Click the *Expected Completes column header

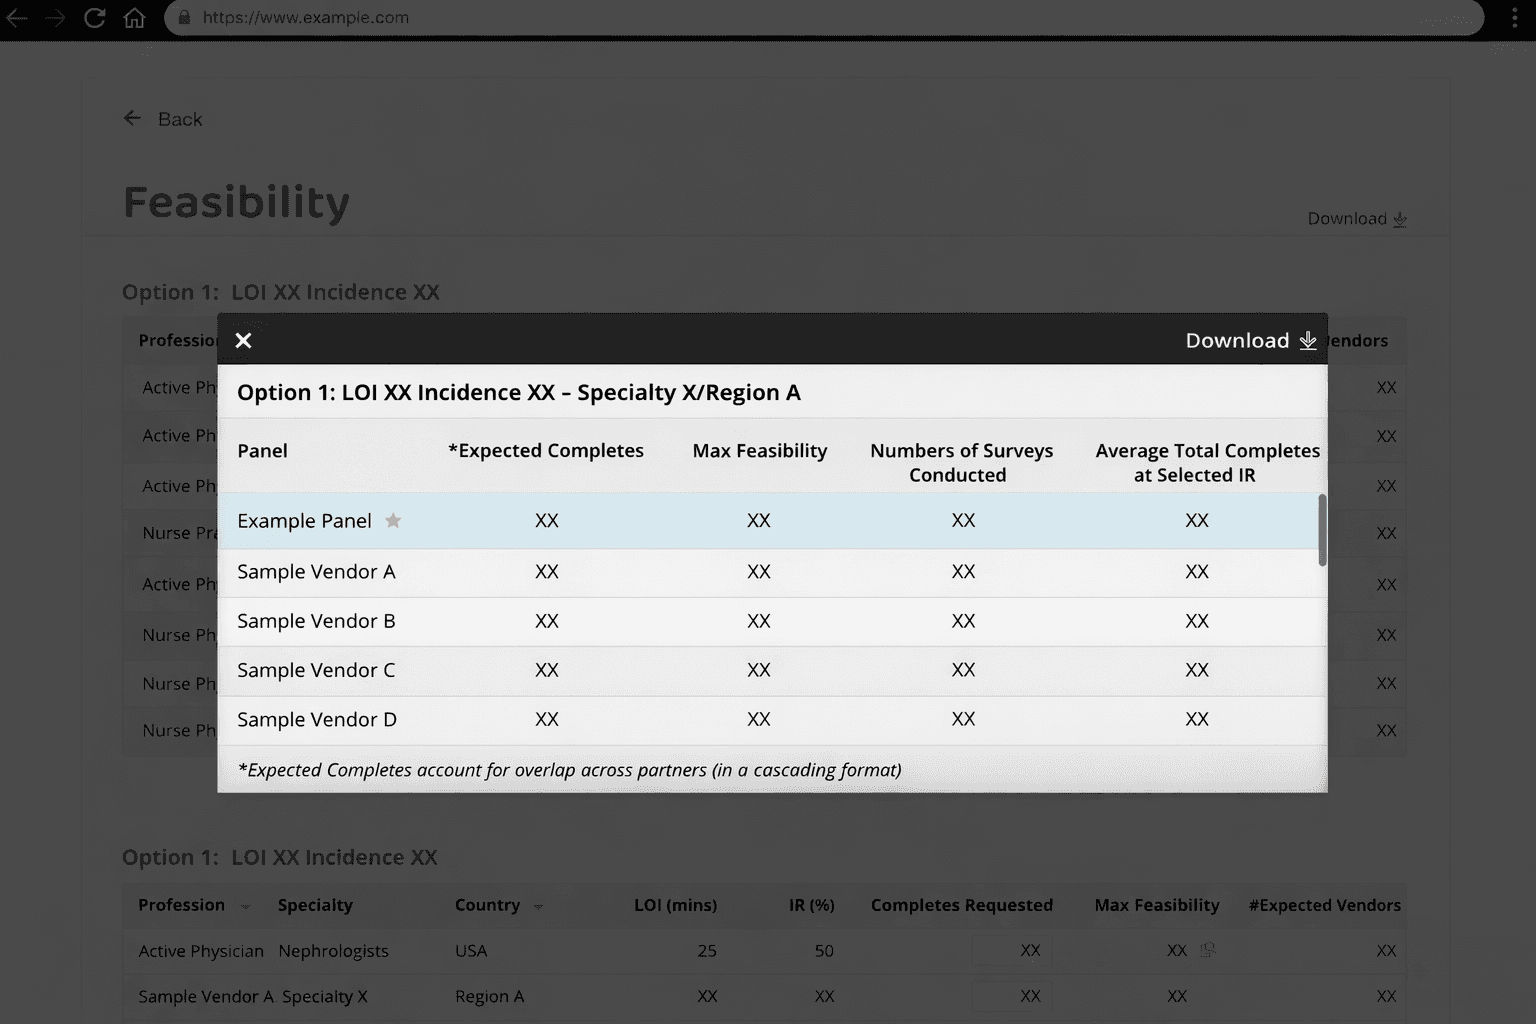[x=546, y=451]
